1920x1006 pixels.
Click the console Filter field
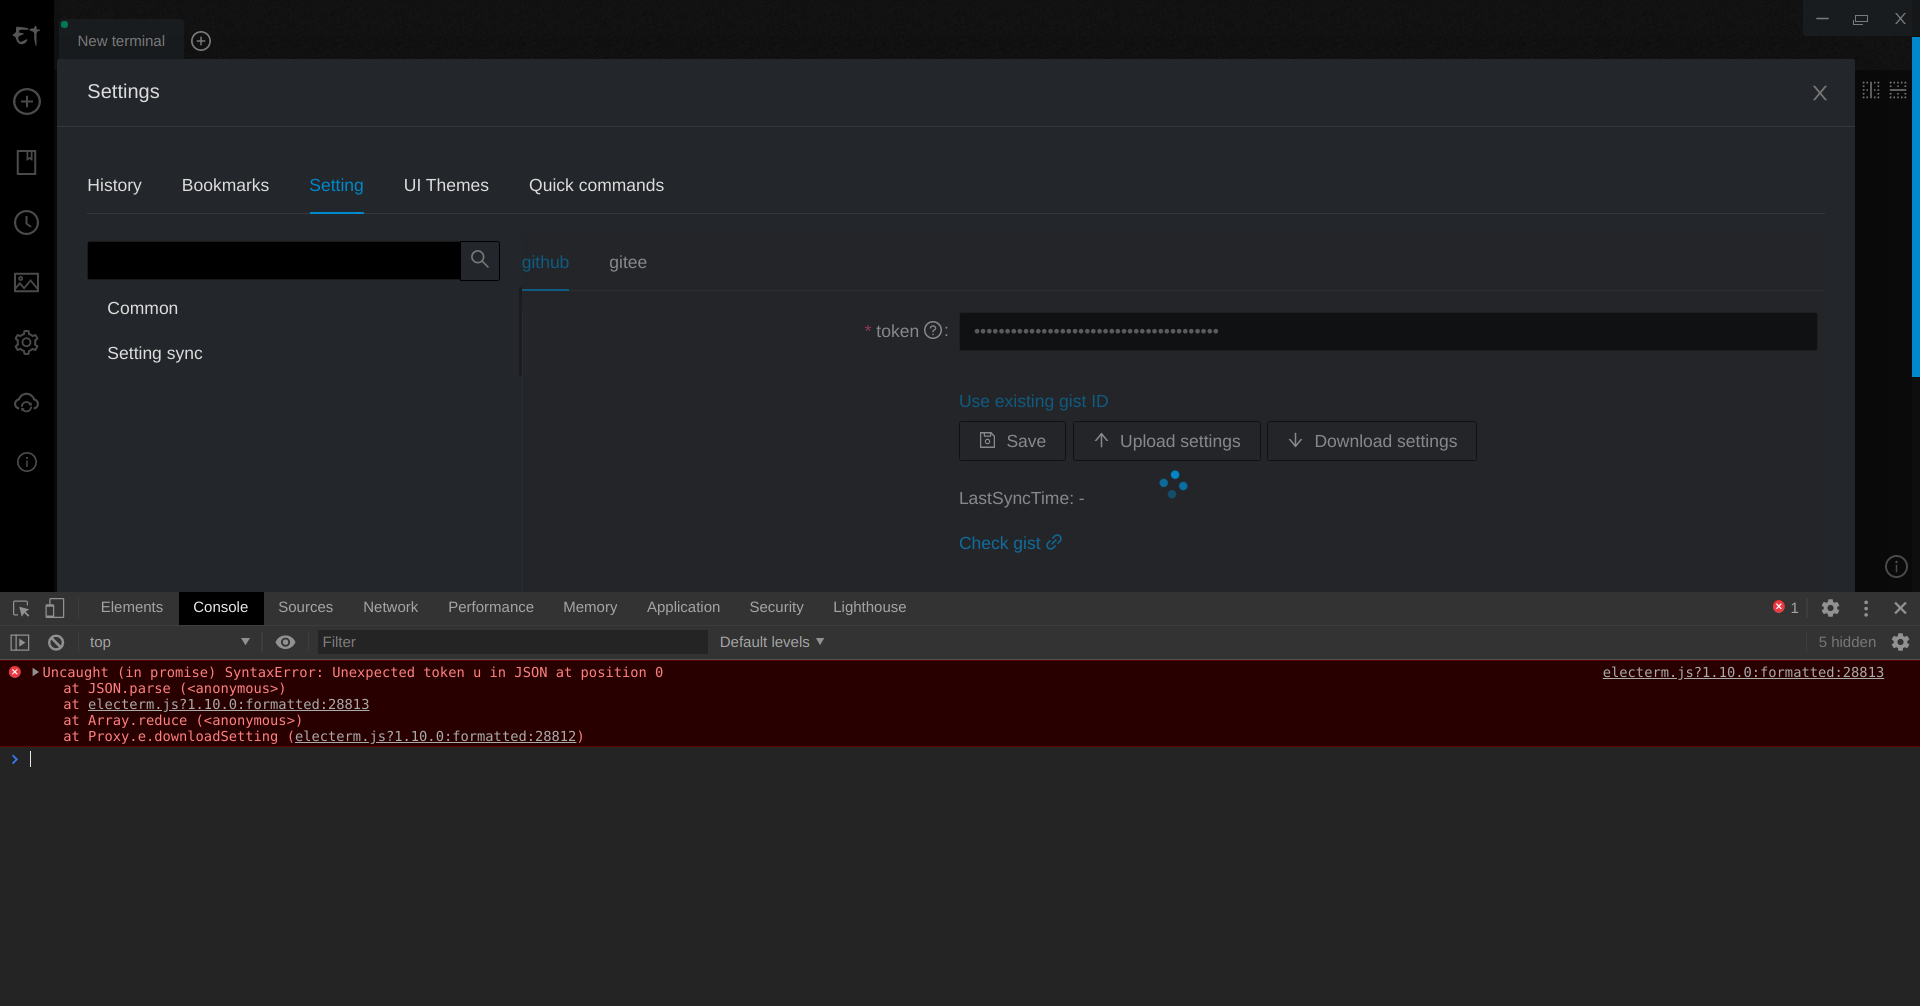coord(512,642)
